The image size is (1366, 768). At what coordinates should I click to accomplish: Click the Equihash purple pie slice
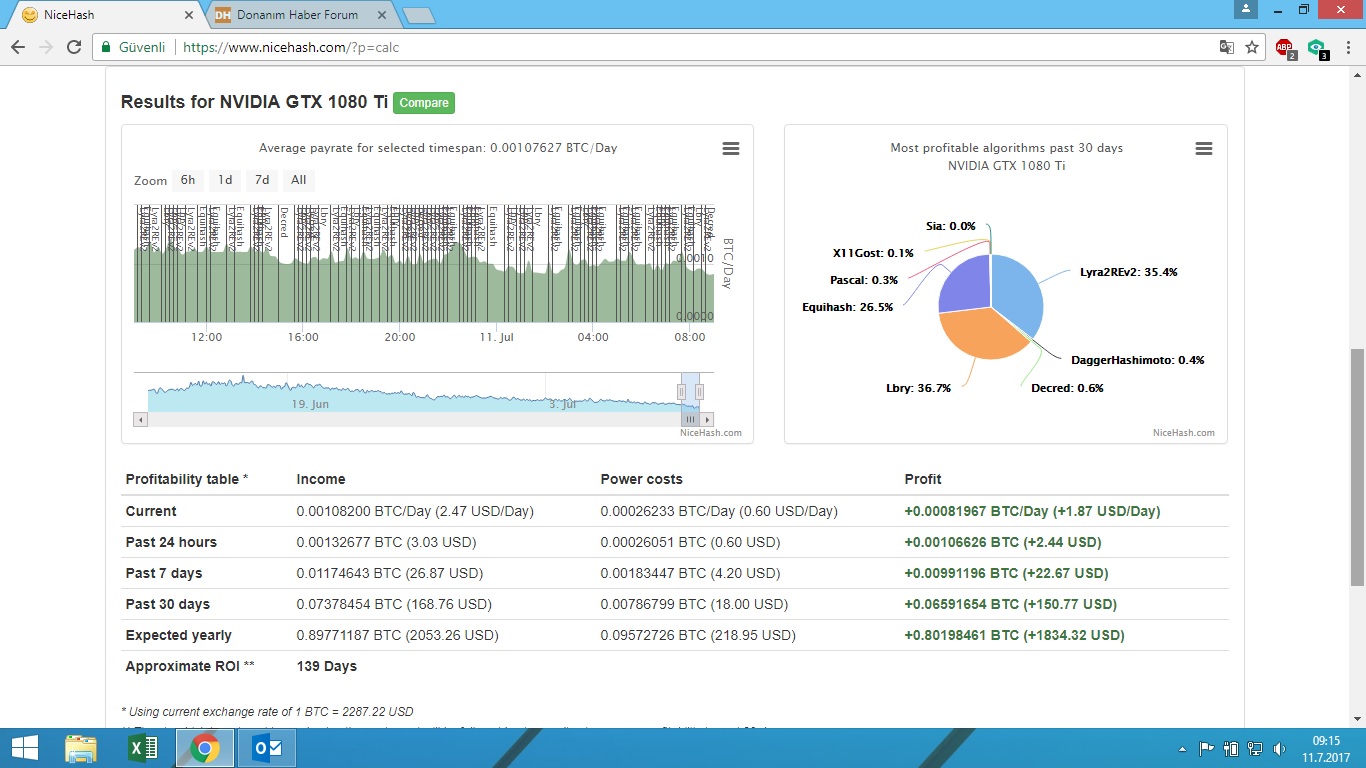pos(964,284)
